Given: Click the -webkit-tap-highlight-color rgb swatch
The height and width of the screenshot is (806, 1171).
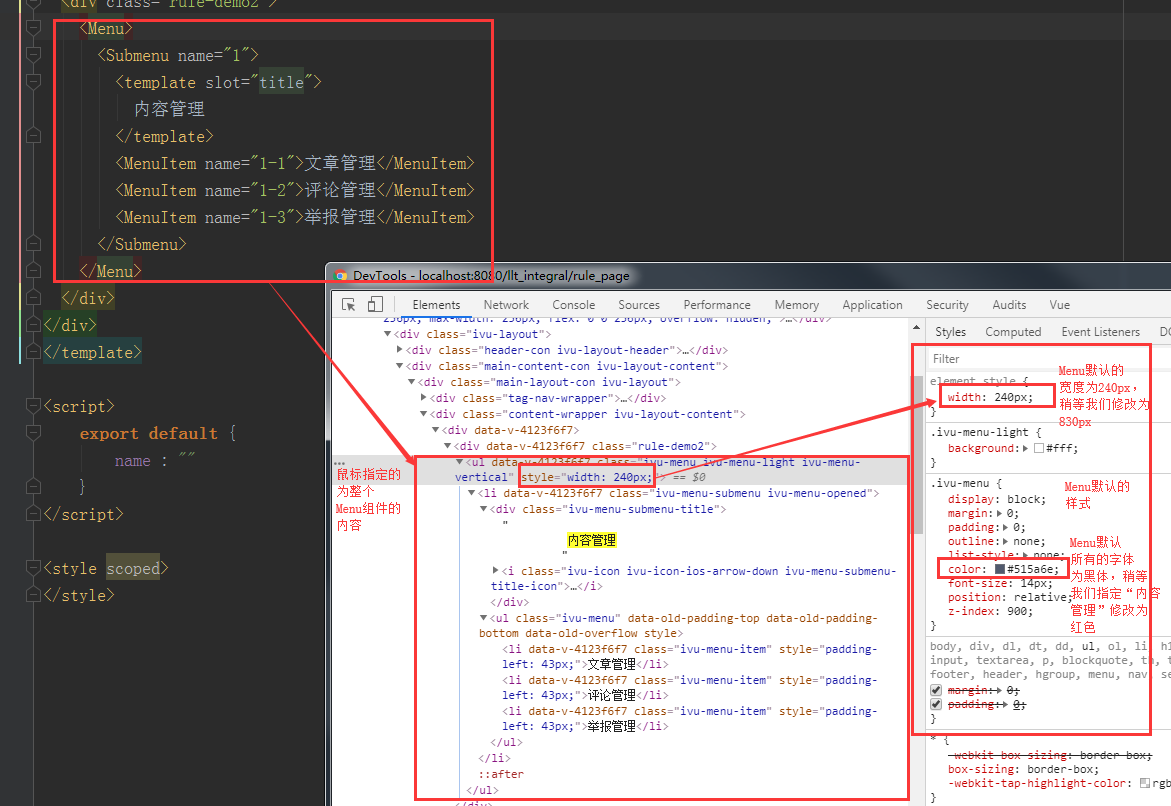Looking at the screenshot, I should pos(1145,783).
